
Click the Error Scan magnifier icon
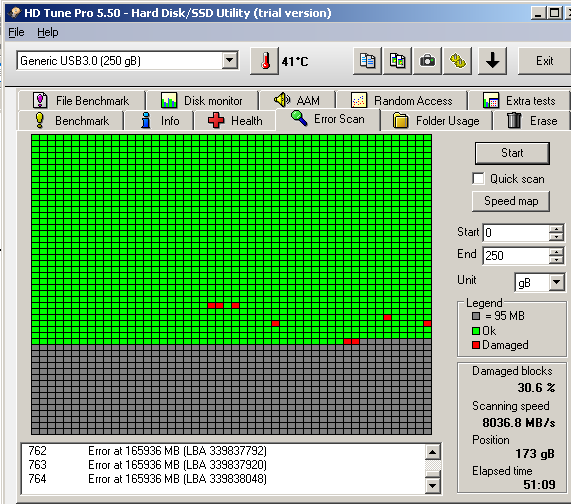[x=299, y=118]
